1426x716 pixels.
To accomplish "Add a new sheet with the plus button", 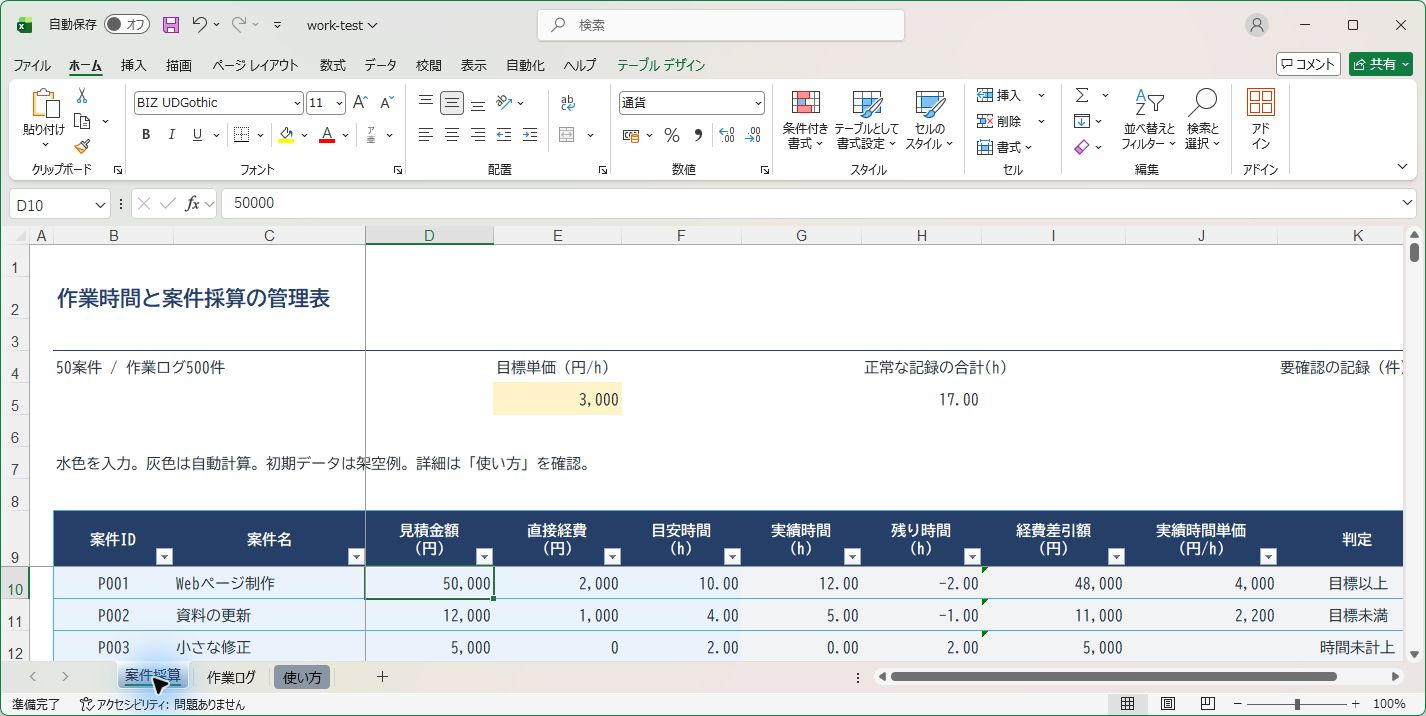I will (x=382, y=677).
